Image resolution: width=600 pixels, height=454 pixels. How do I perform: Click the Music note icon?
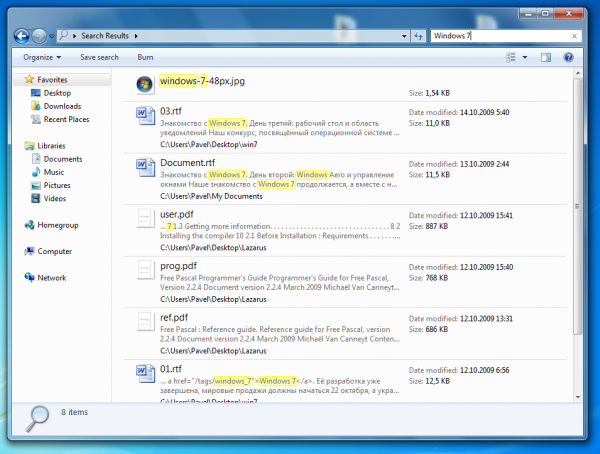(x=36, y=172)
